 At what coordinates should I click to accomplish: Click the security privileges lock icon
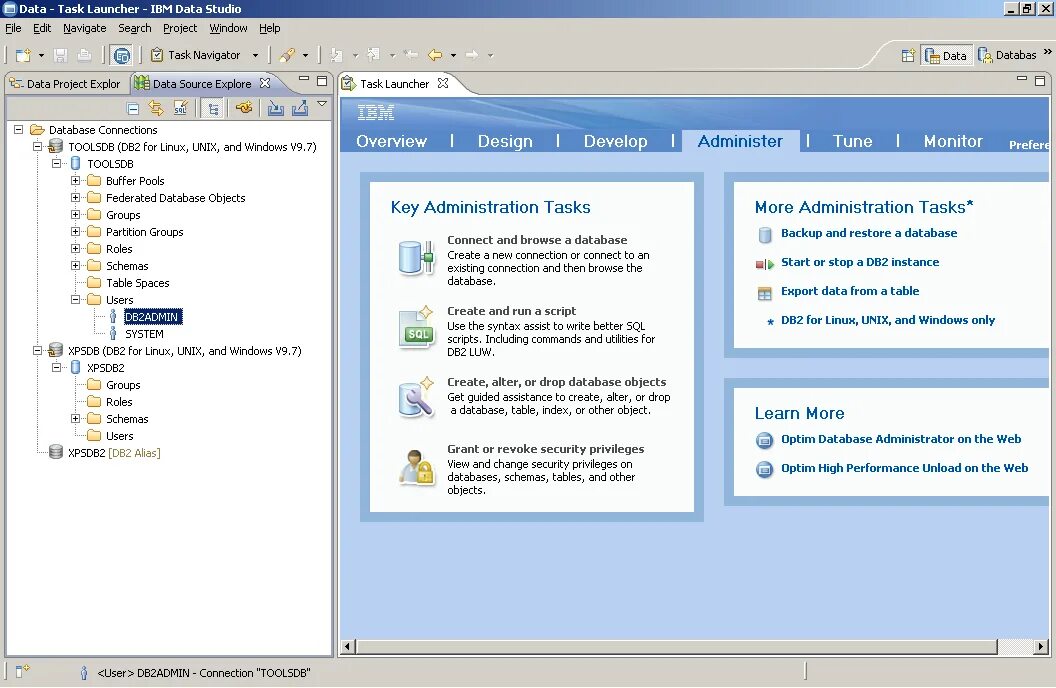(417, 467)
